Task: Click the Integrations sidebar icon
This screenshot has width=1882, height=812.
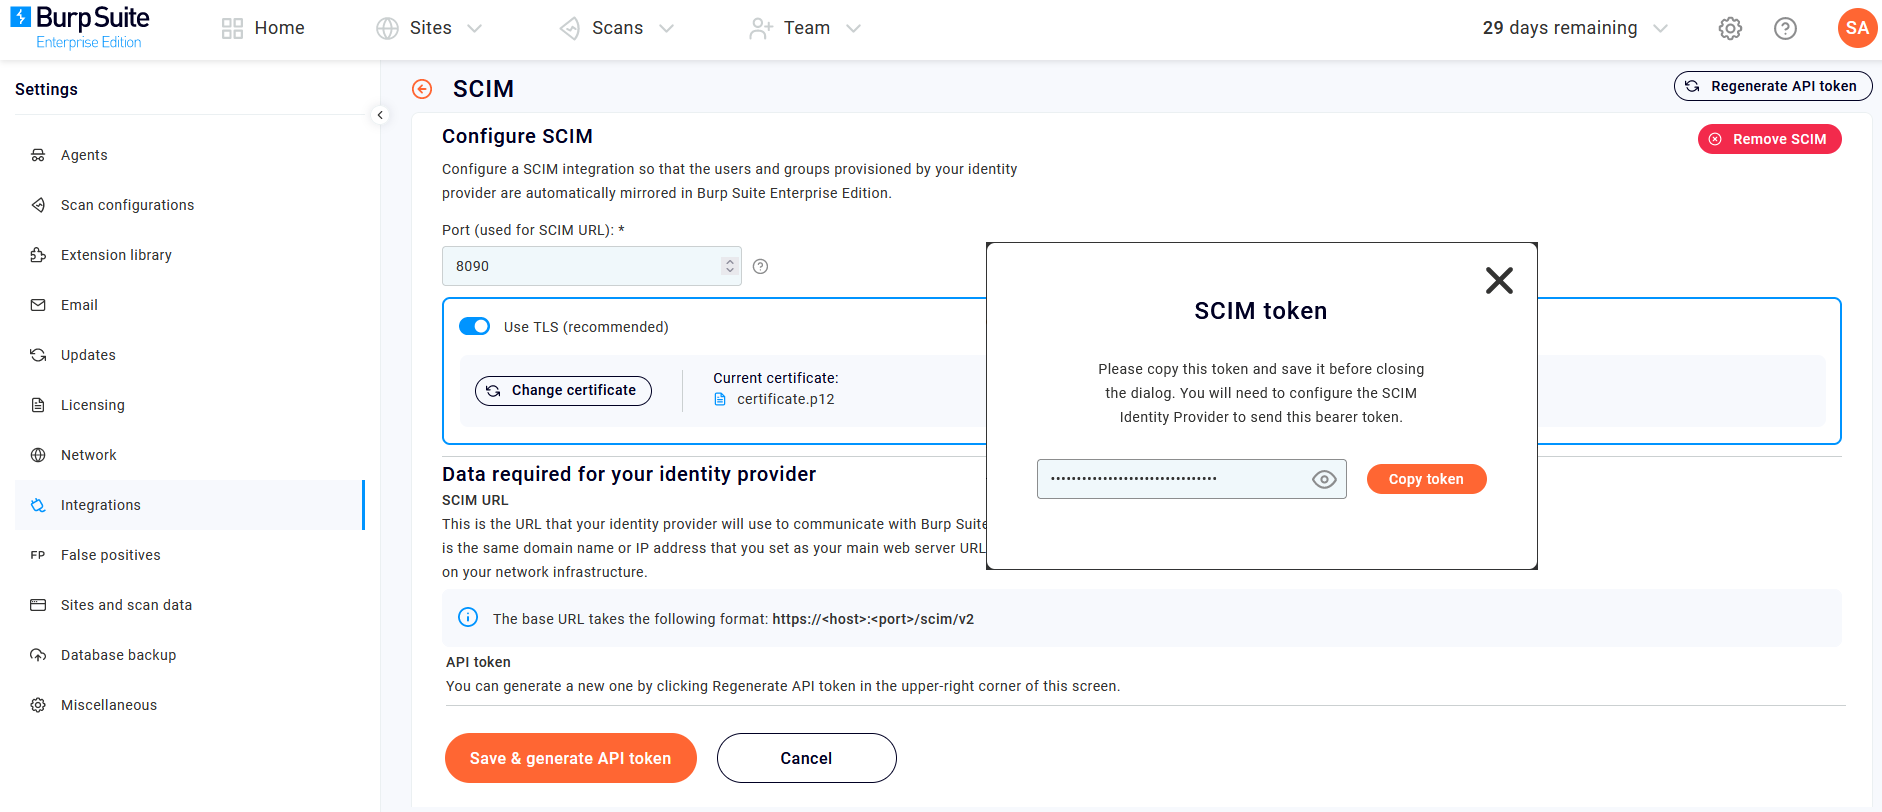Action: pyautogui.click(x=38, y=505)
